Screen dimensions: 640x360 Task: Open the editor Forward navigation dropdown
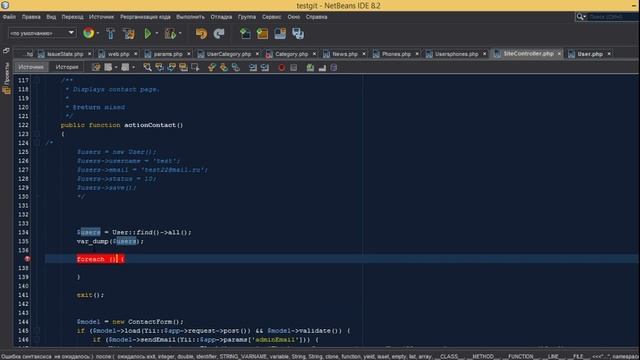133,67
